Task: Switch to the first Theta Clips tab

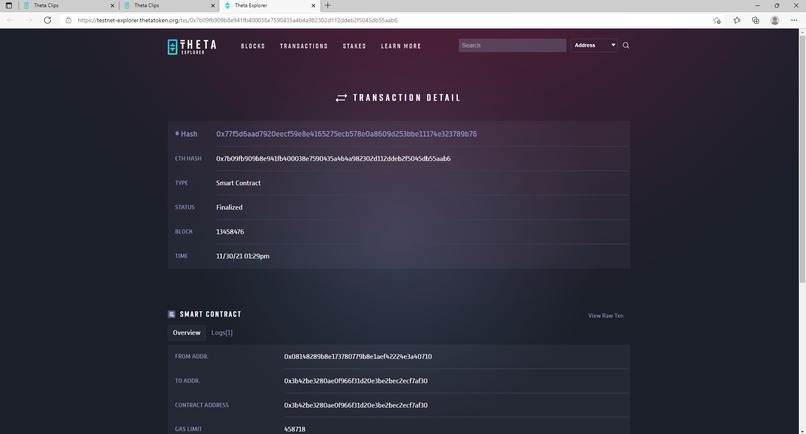Action: point(68,5)
